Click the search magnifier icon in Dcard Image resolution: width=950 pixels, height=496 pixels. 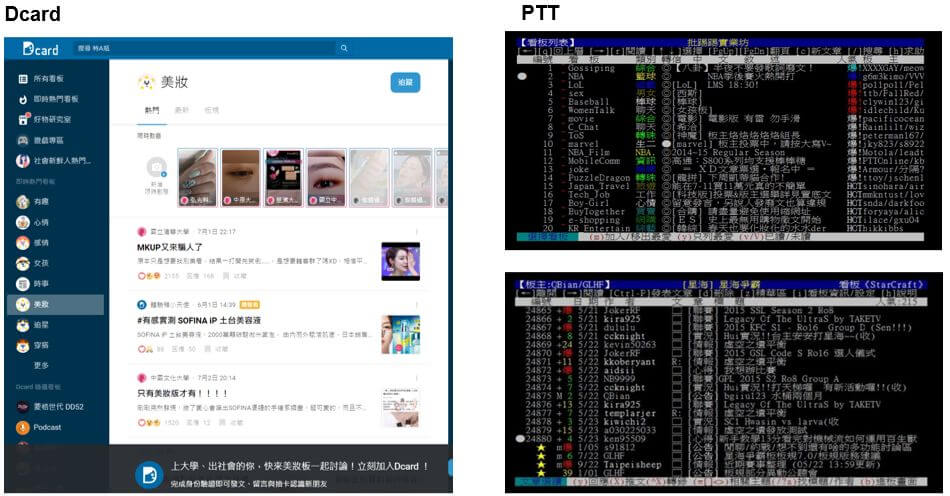(x=344, y=48)
